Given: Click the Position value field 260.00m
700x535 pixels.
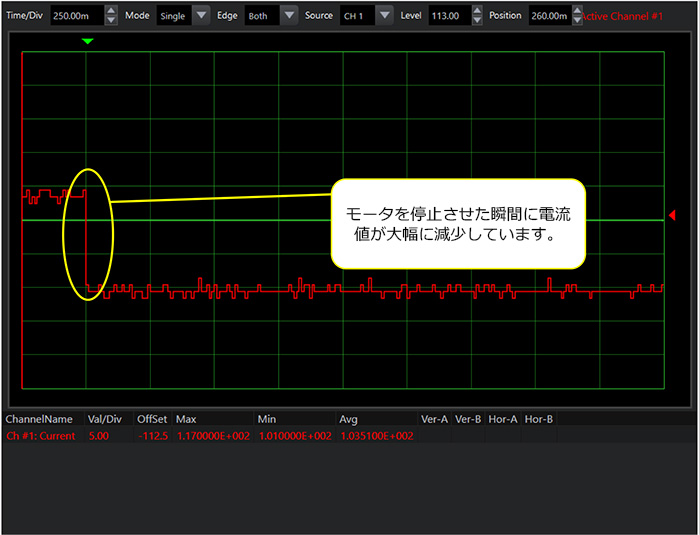Looking at the screenshot, I should tap(550, 16).
